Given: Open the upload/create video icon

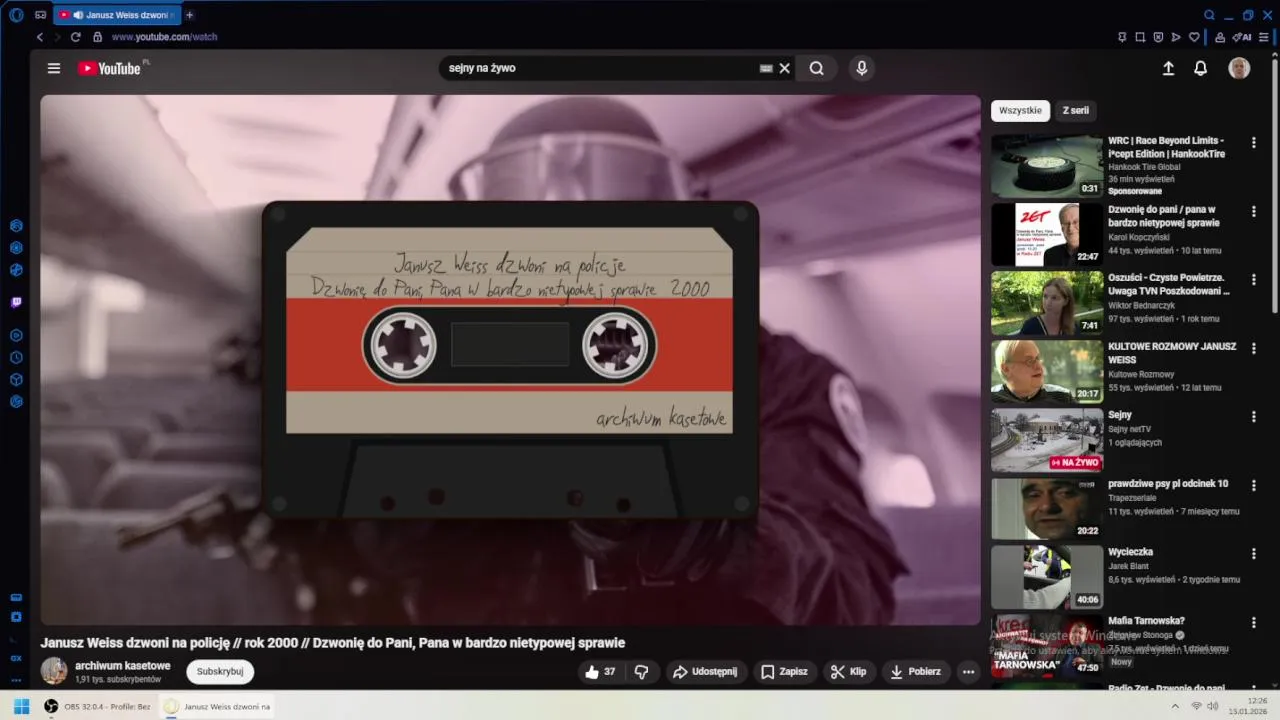Looking at the screenshot, I should pyautogui.click(x=1168, y=68).
